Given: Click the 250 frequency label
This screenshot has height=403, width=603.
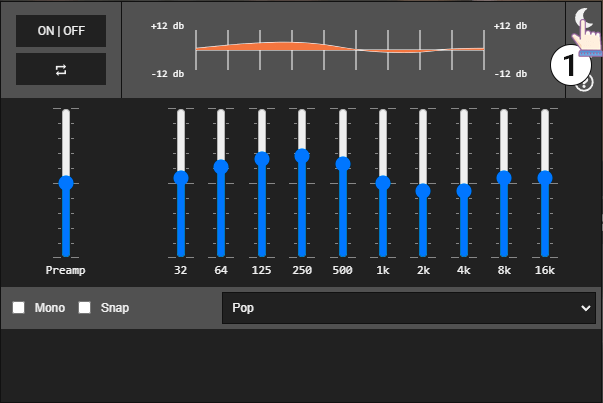Looking at the screenshot, I should [x=302, y=270].
